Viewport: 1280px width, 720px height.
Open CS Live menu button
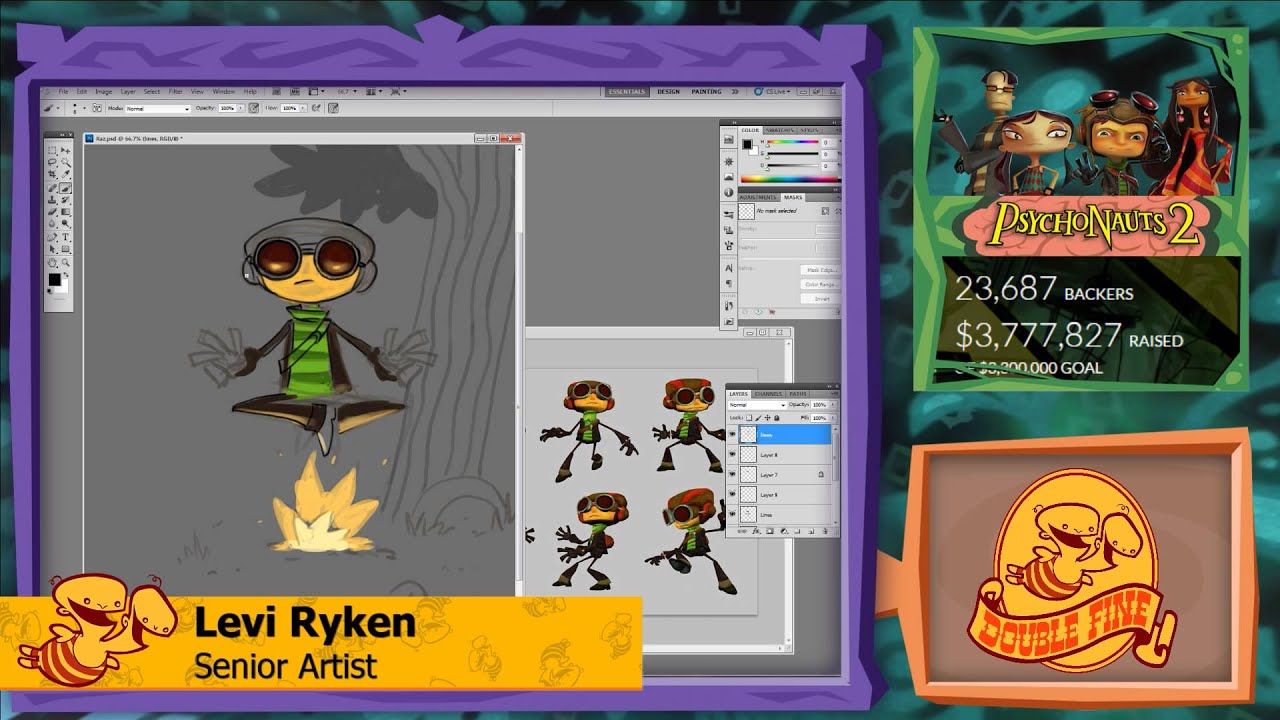[773, 91]
